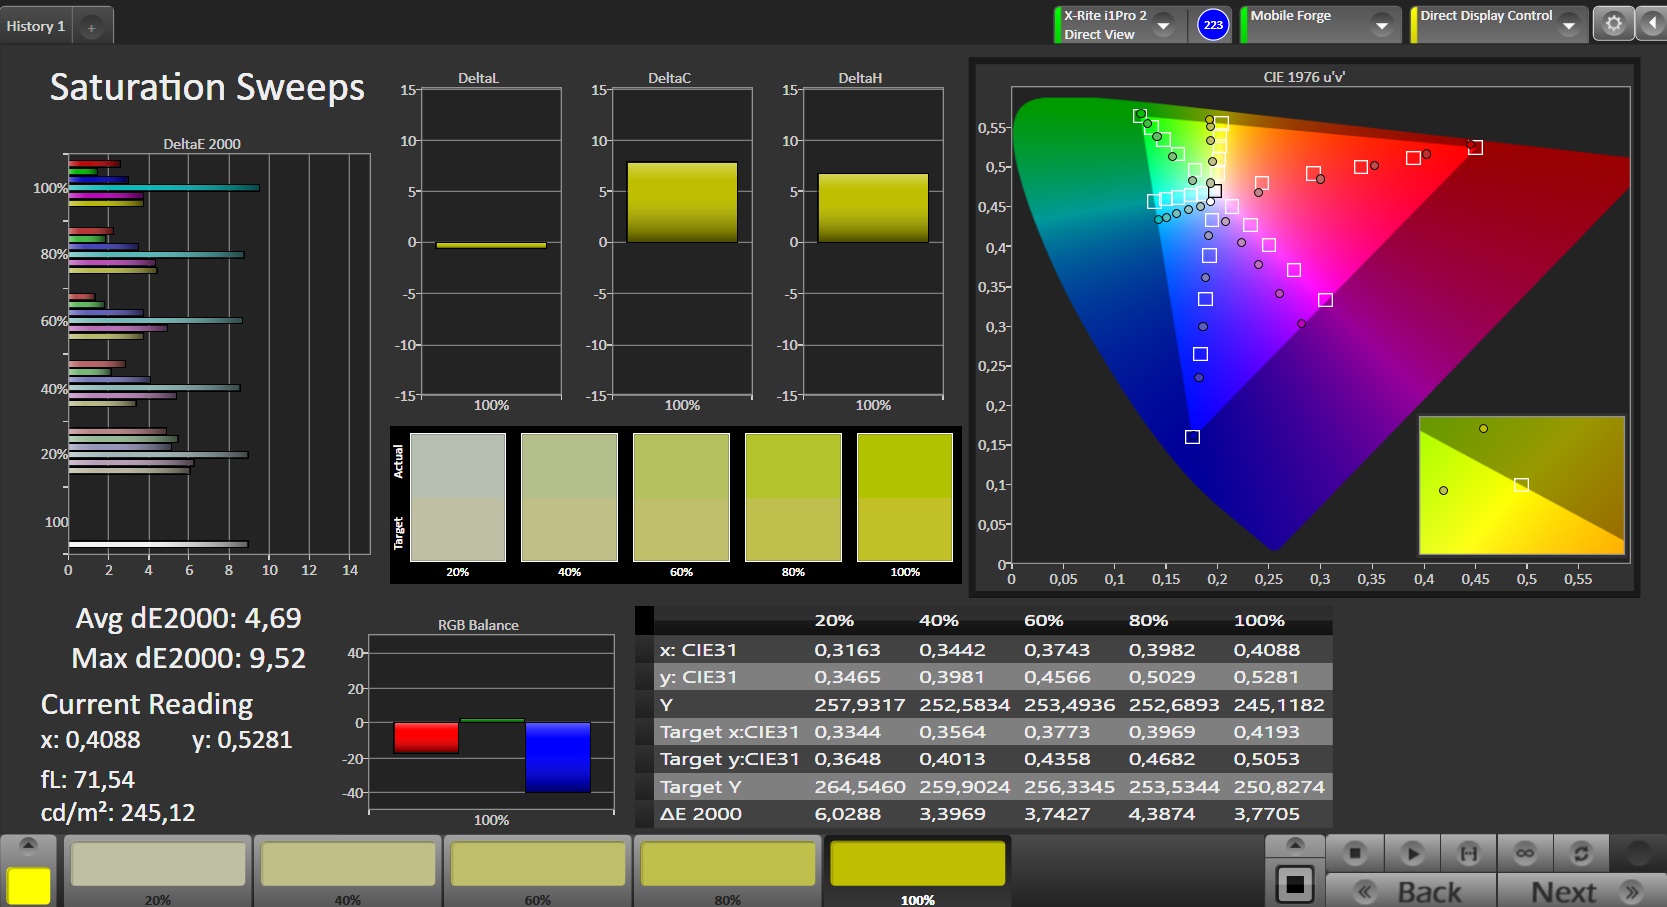The height and width of the screenshot is (907, 1667).
Task: Click the continuous read infinity icon
Action: click(x=1524, y=853)
